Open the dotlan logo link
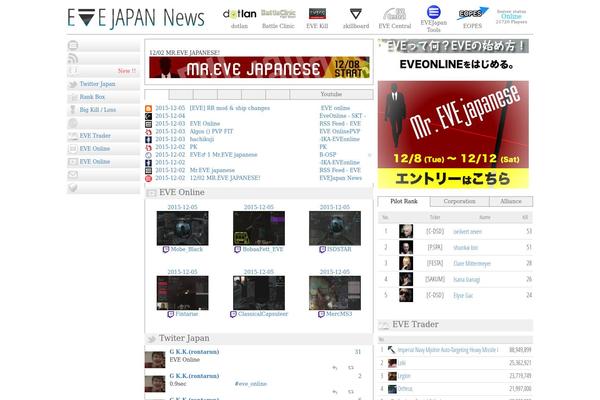Viewport: 600px width, 400px height. [240, 14]
